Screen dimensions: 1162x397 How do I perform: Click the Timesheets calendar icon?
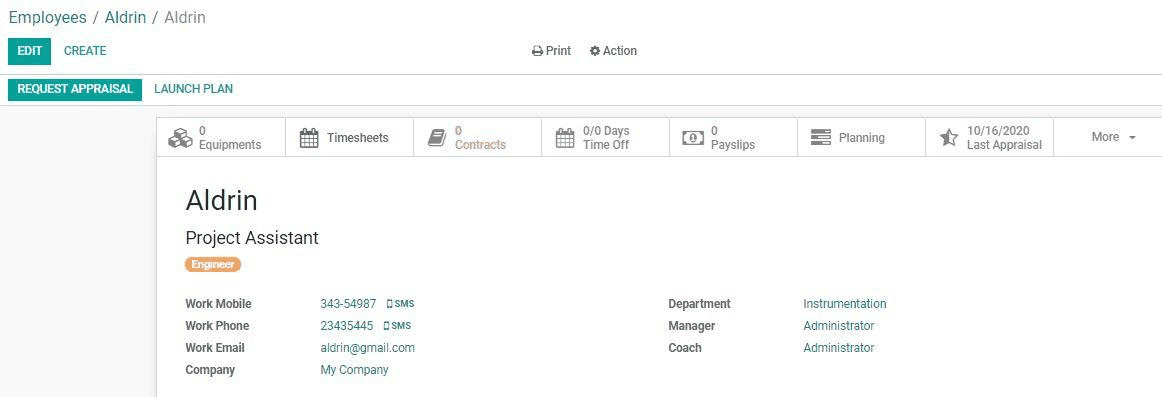point(309,138)
